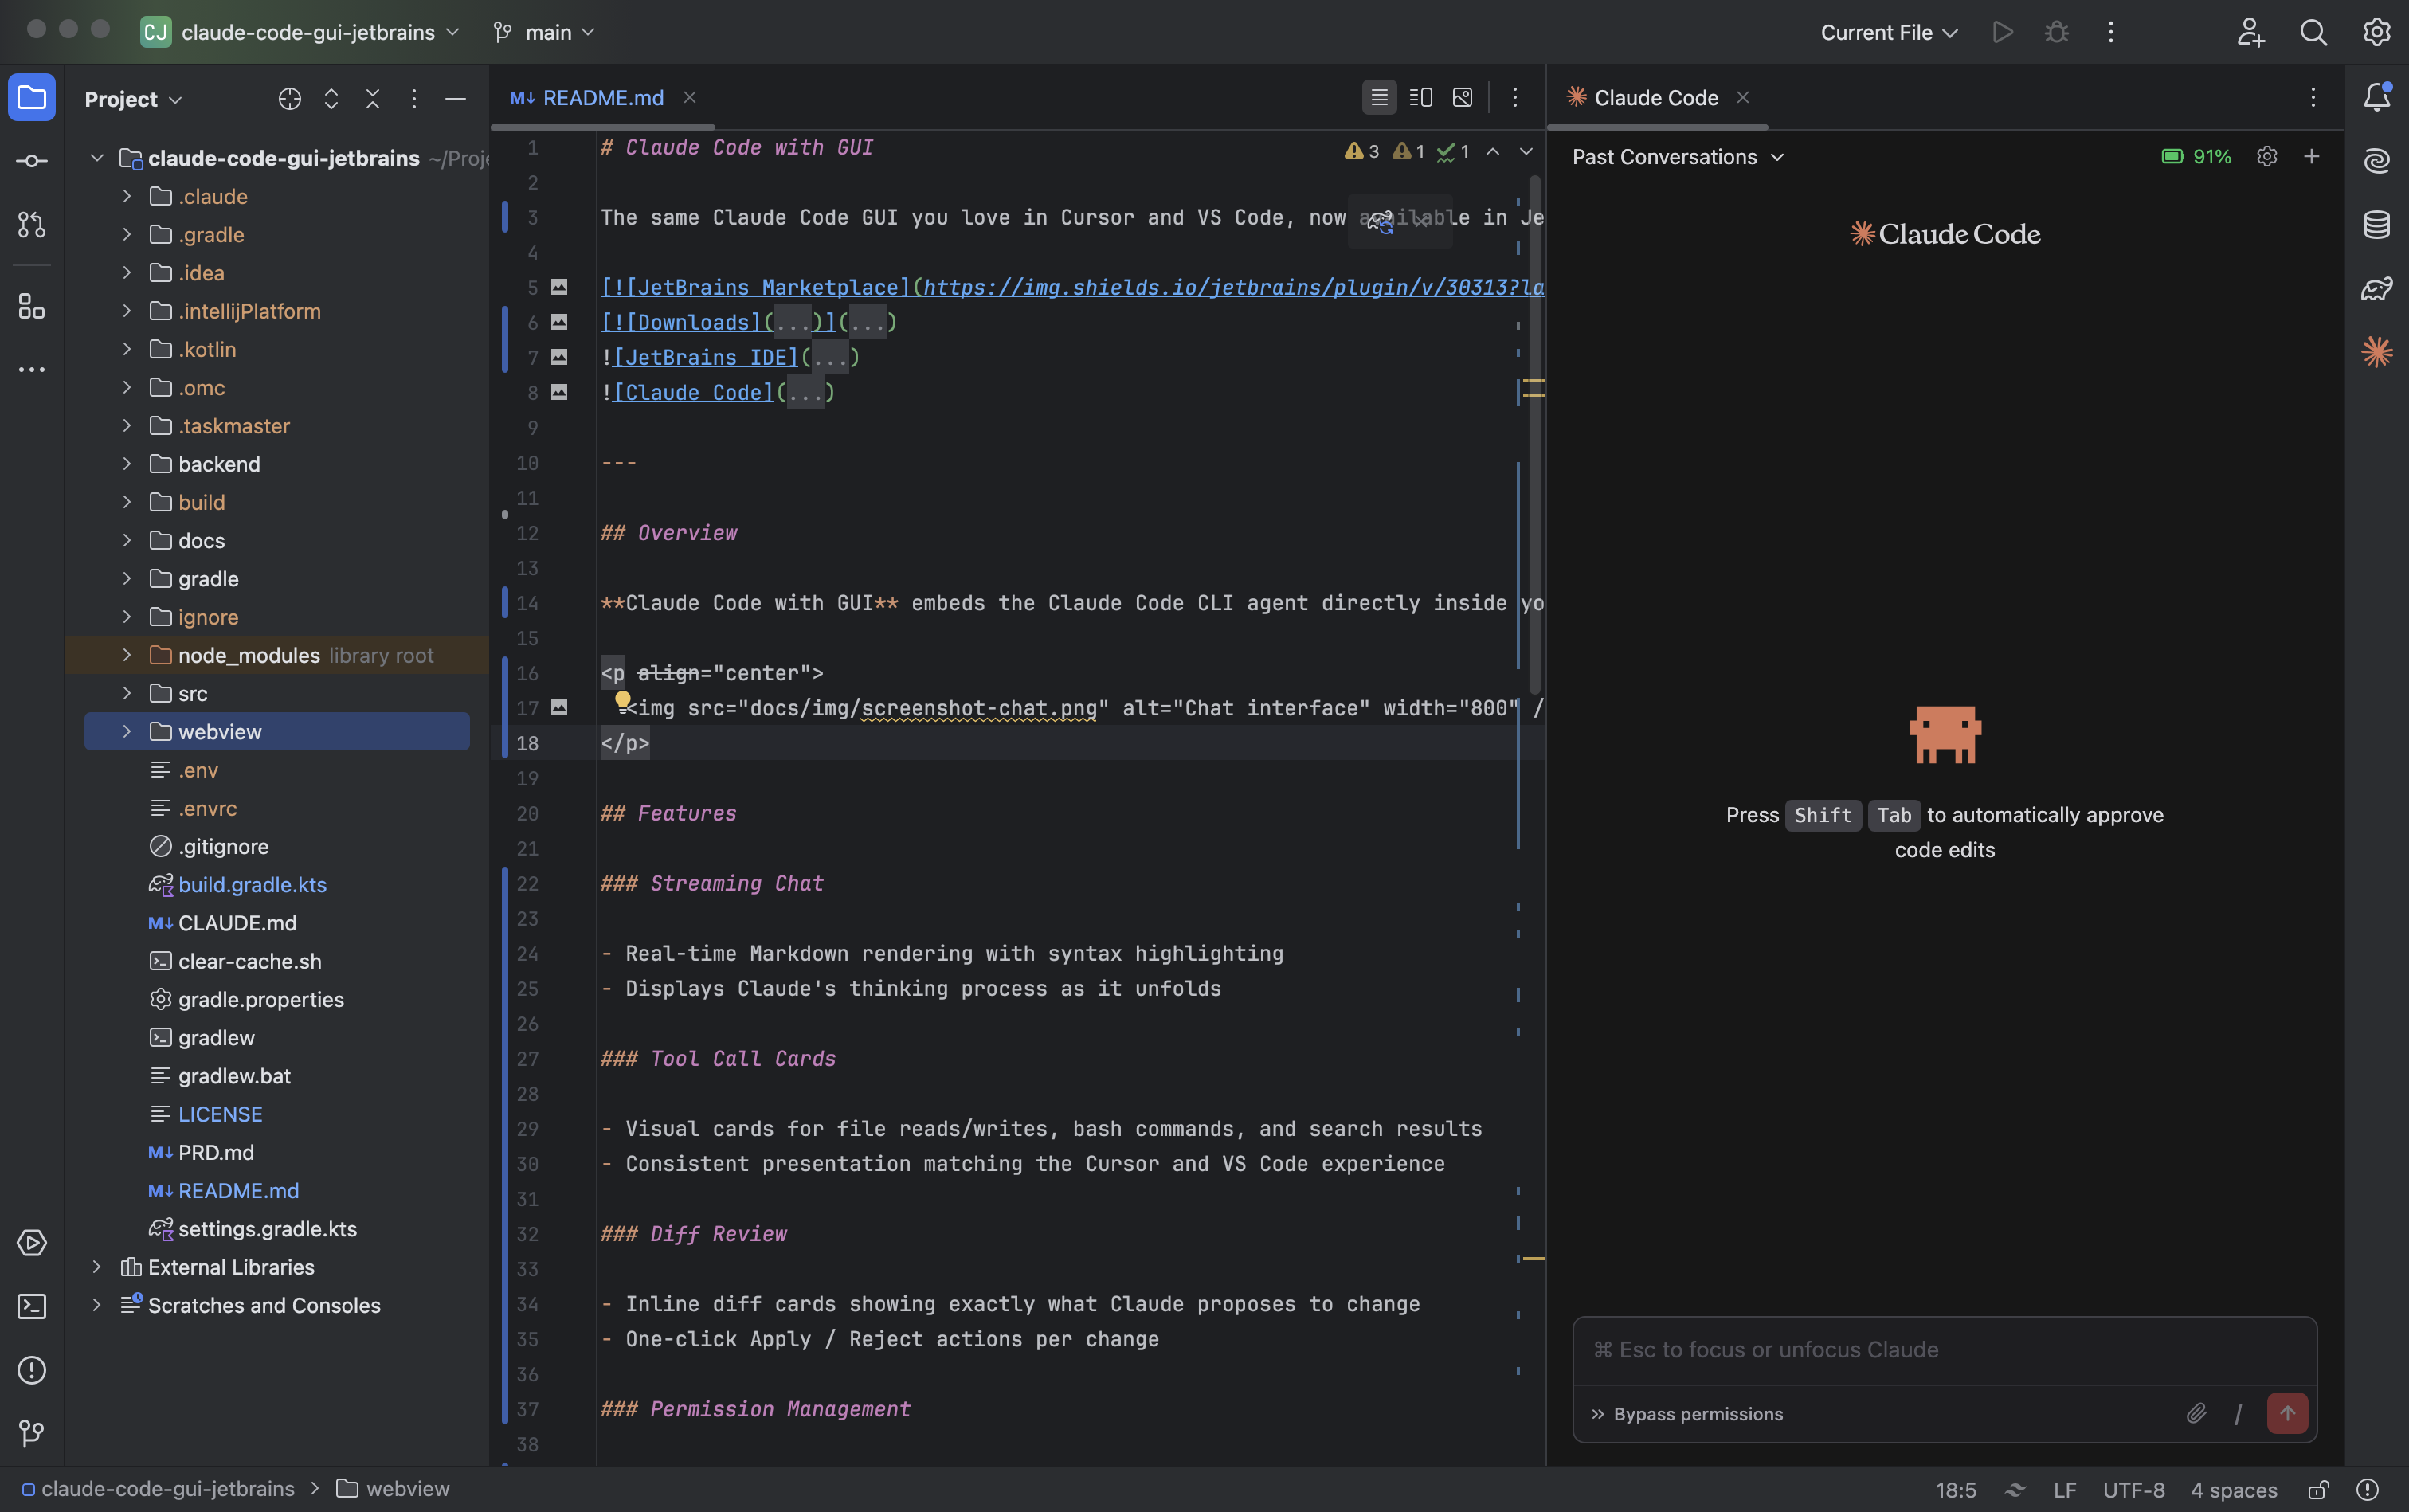Screen dimensions: 2409x1512
Task: Open Claude Code panel options menu
Action: click(2313, 97)
